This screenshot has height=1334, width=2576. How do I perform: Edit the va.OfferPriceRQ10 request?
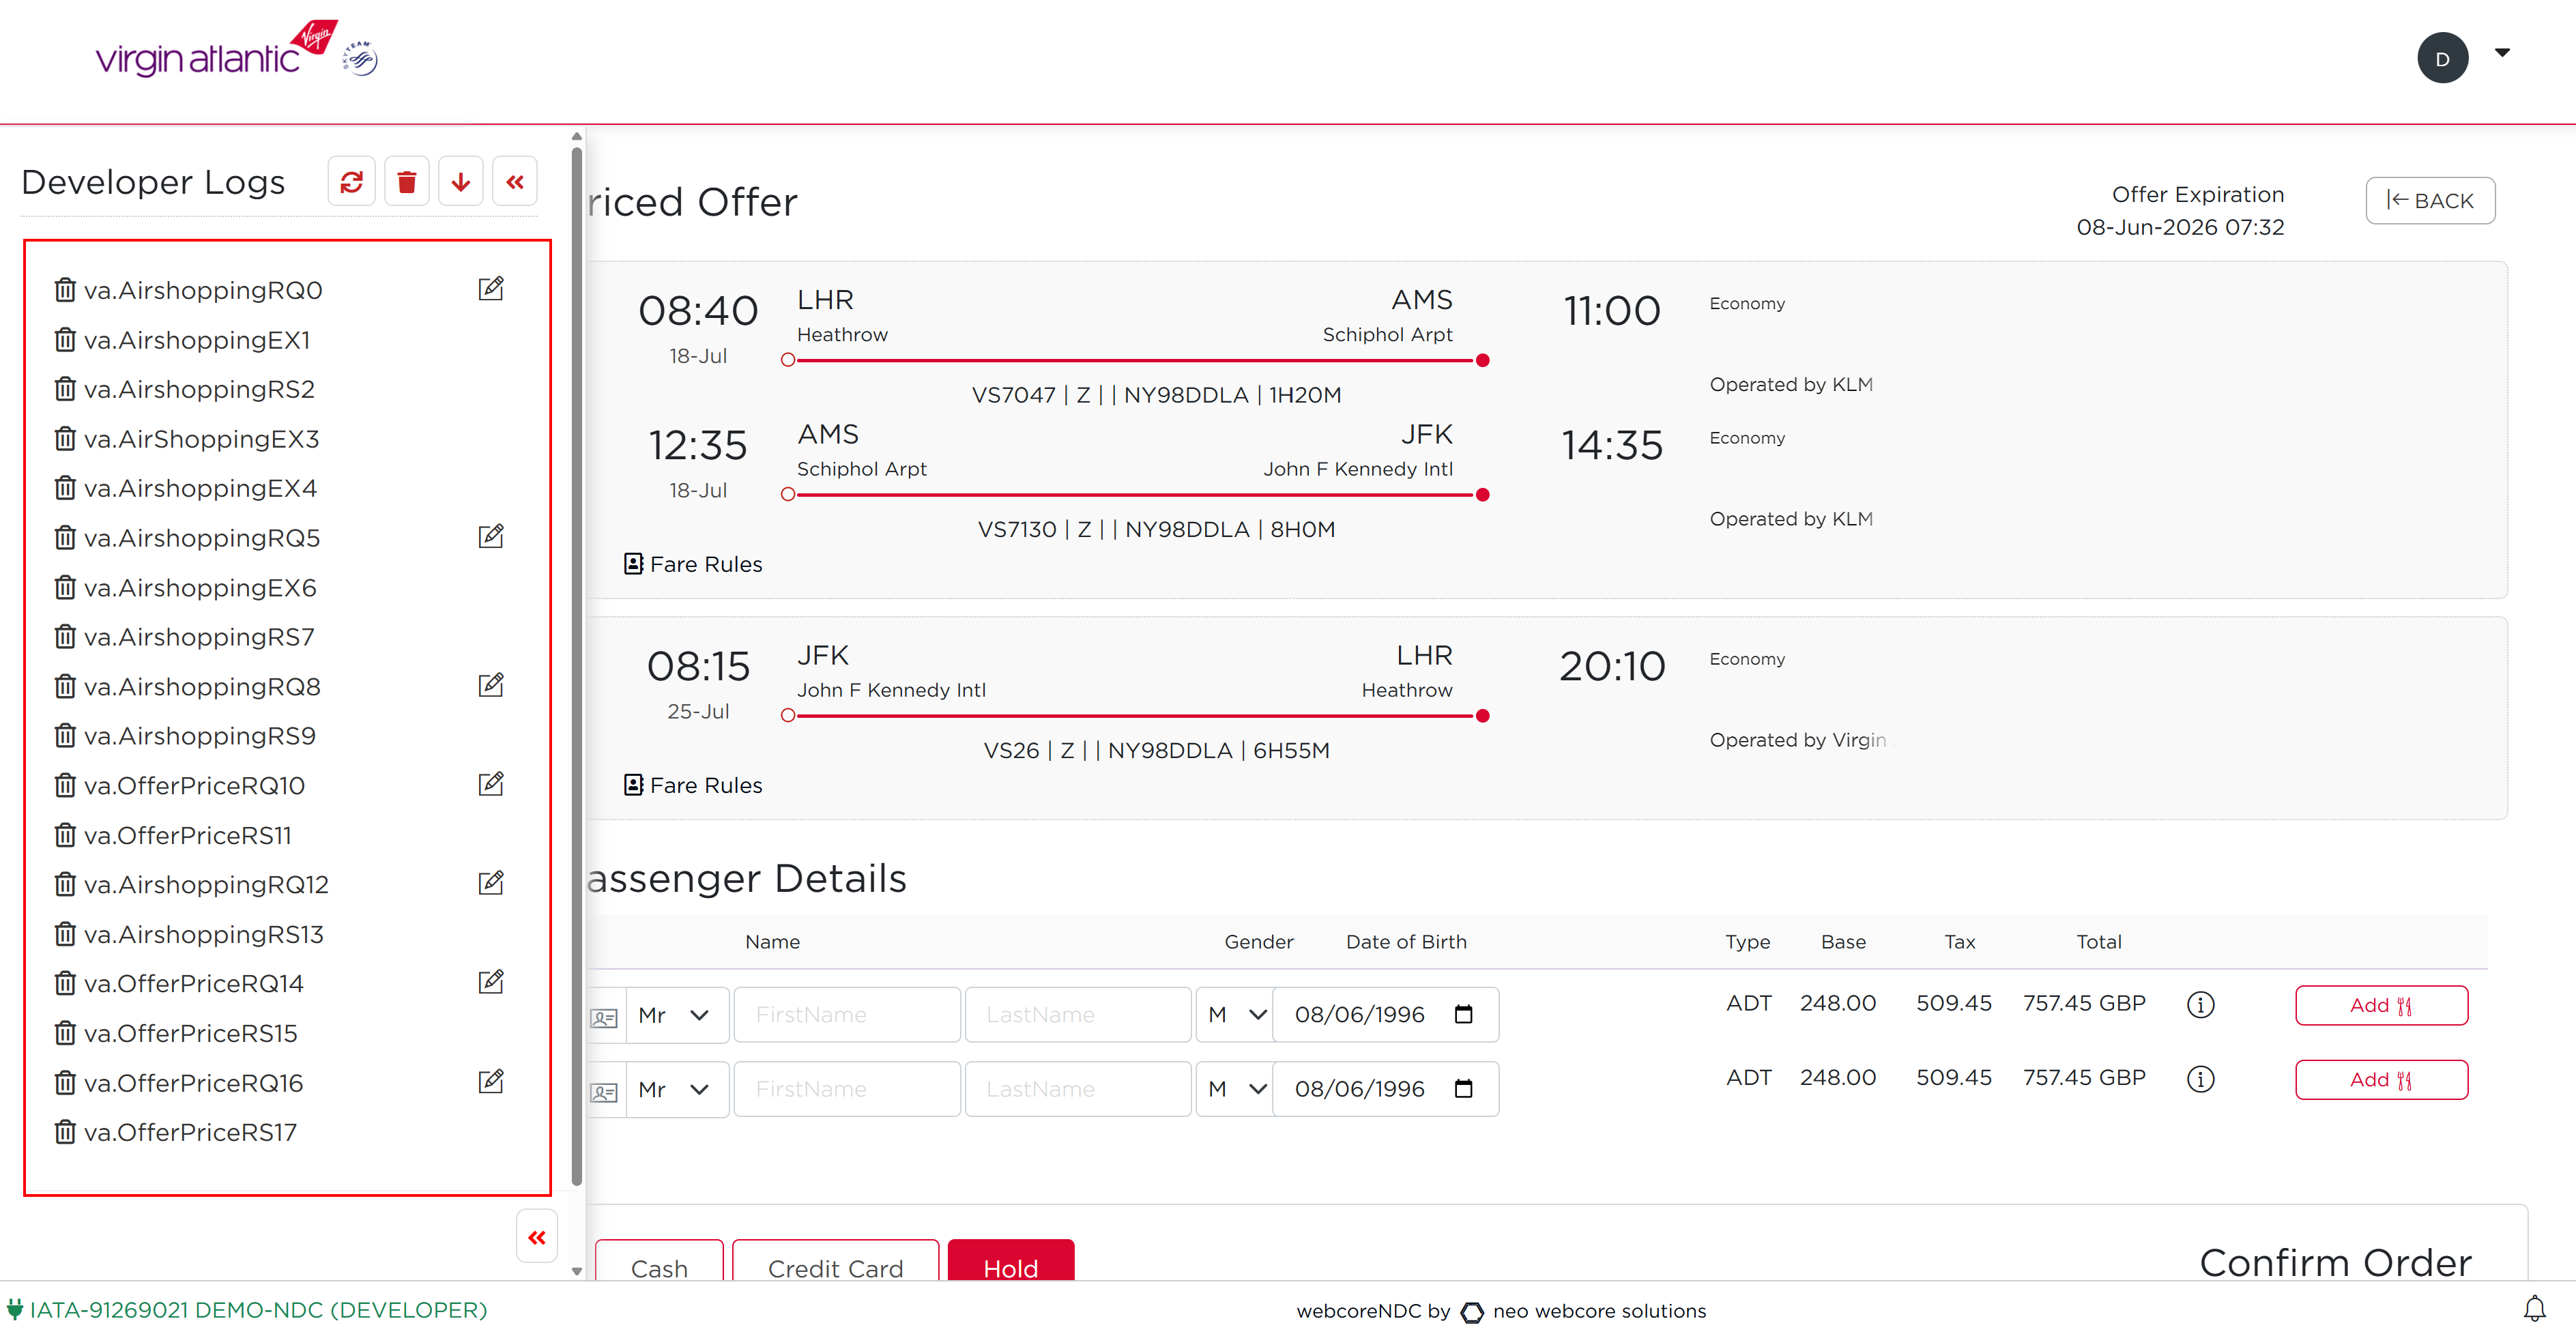(x=491, y=785)
